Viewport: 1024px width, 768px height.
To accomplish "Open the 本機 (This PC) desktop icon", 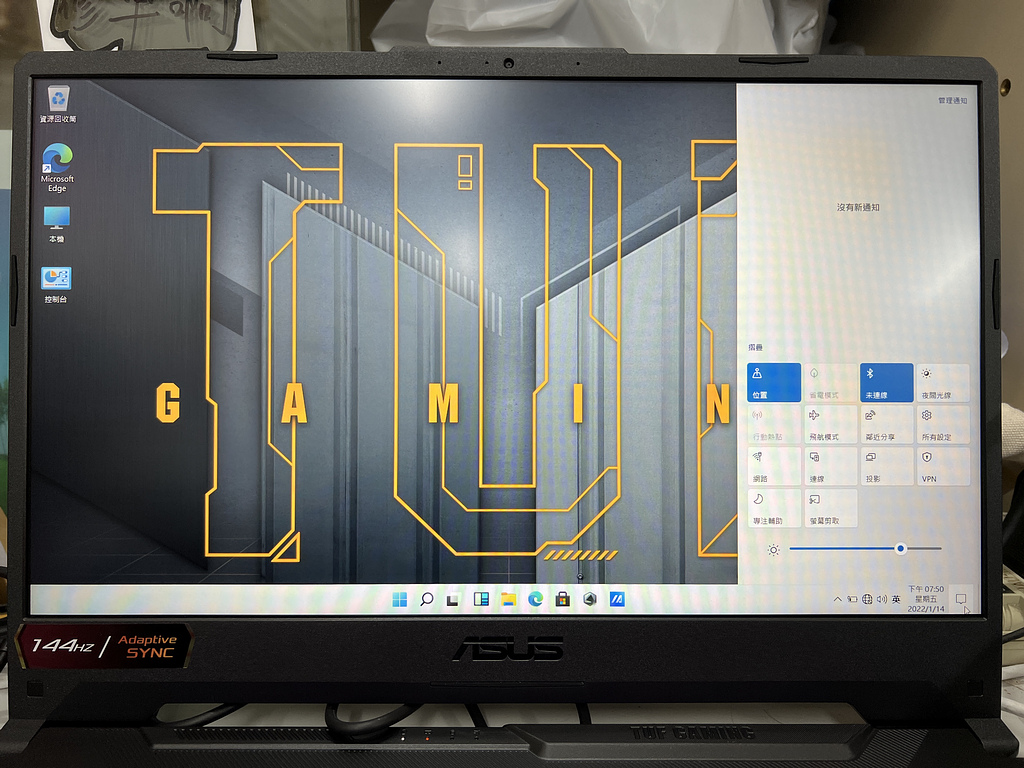I will click(57, 225).
